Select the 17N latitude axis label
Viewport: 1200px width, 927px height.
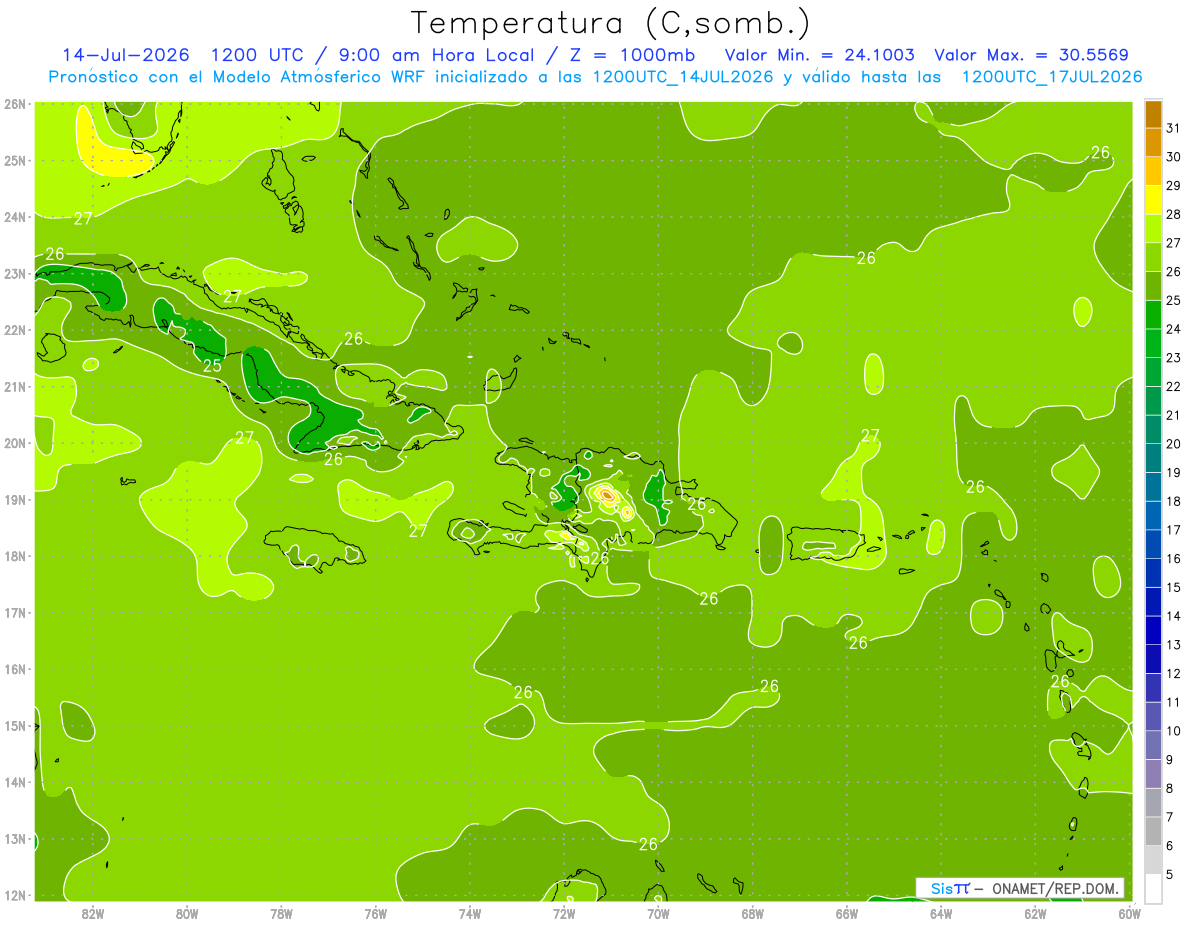pos(15,612)
